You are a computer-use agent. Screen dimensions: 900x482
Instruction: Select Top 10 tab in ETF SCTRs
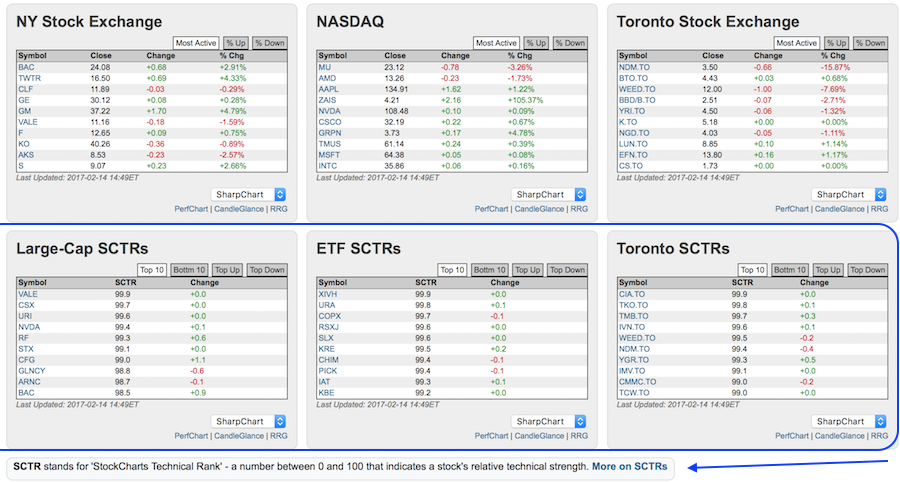[x=452, y=270]
